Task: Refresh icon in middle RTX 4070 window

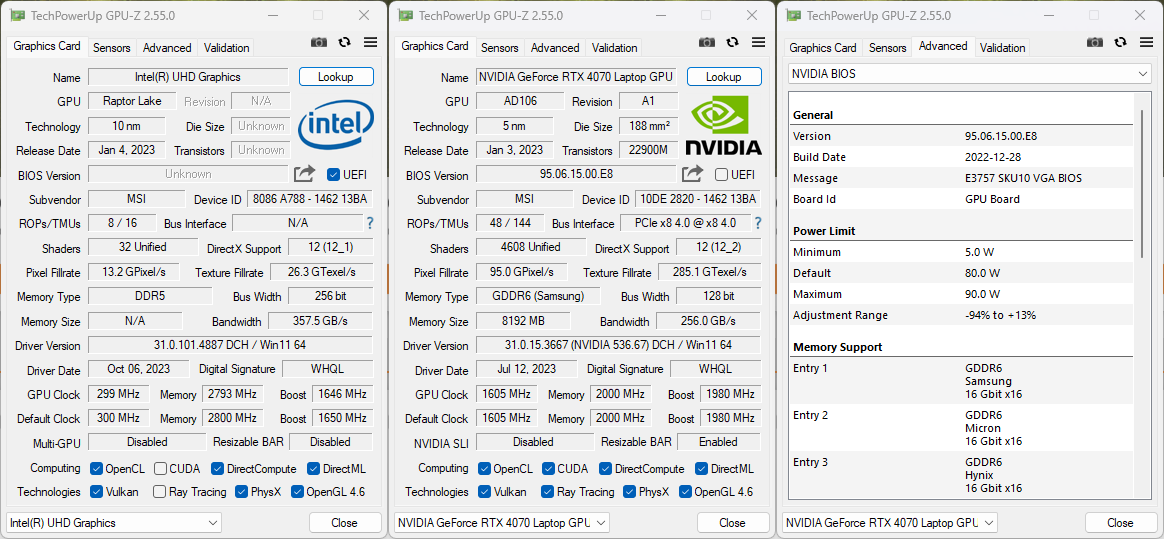Action: pyautogui.click(x=733, y=42)
